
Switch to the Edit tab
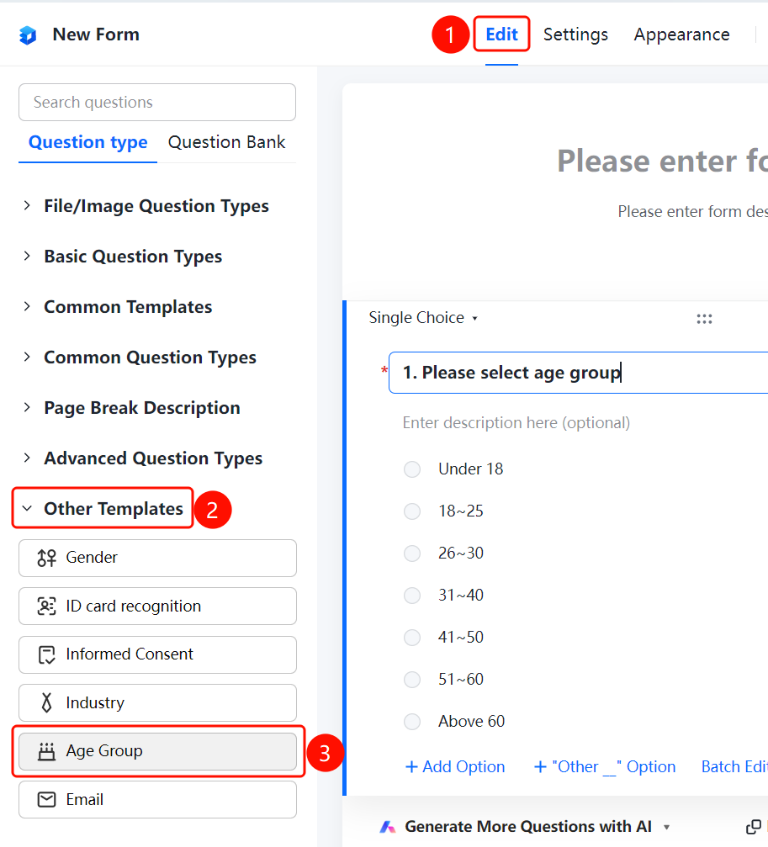(502, 35)
